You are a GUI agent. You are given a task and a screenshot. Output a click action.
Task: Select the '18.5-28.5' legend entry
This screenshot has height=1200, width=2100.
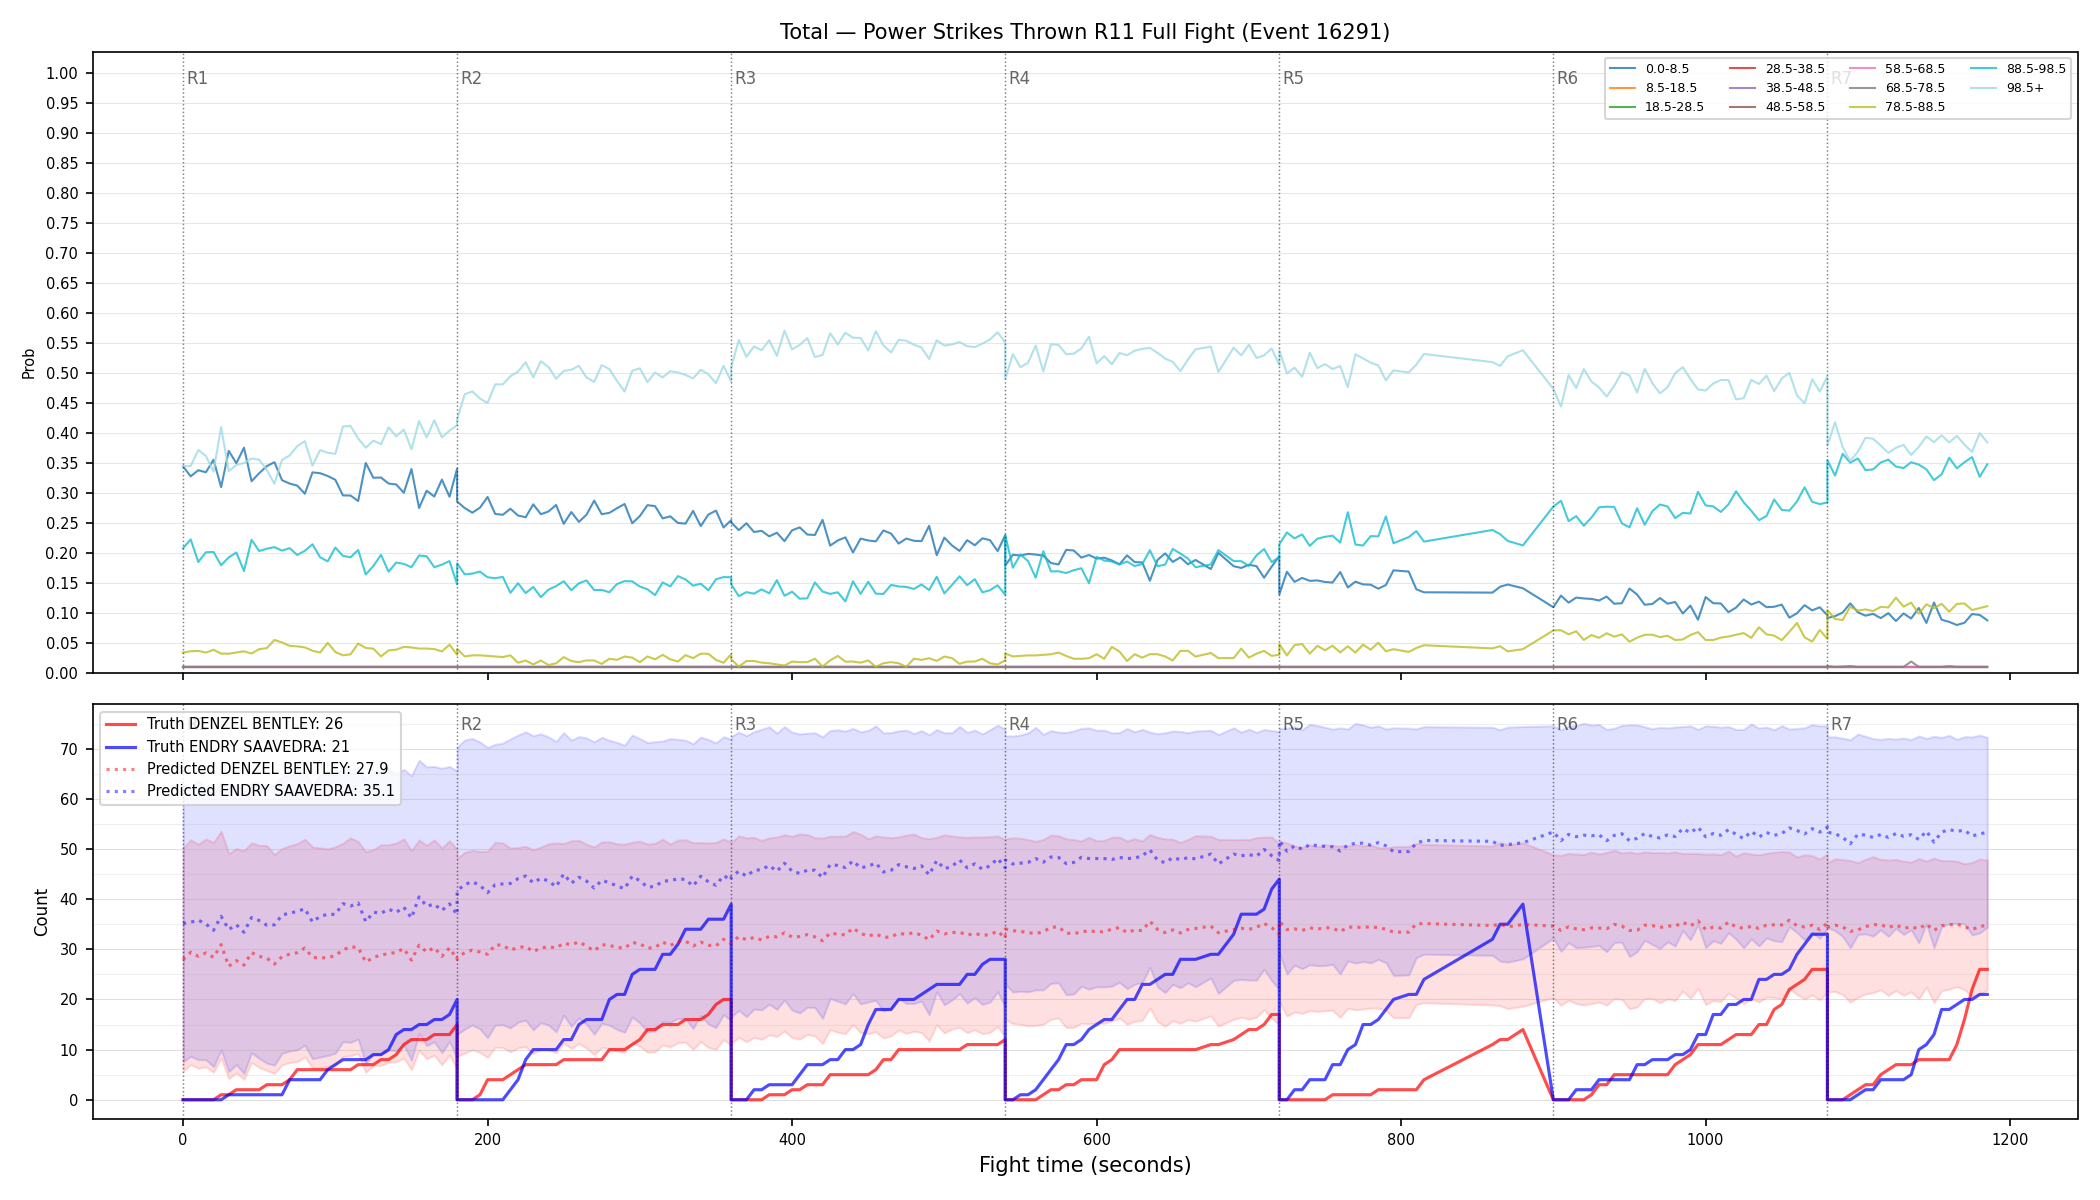click(x=1656, y=107)
